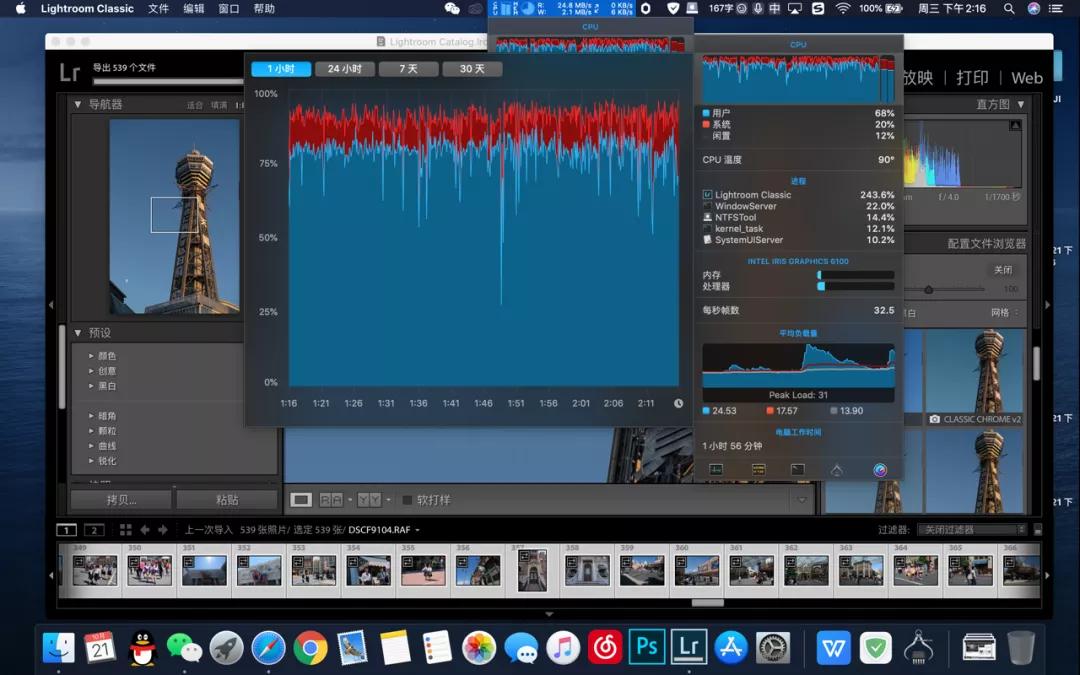1080x675 pixels.
Task: Click the 粘贴 button
Action: pyautogui.click(x=227, y=500)
